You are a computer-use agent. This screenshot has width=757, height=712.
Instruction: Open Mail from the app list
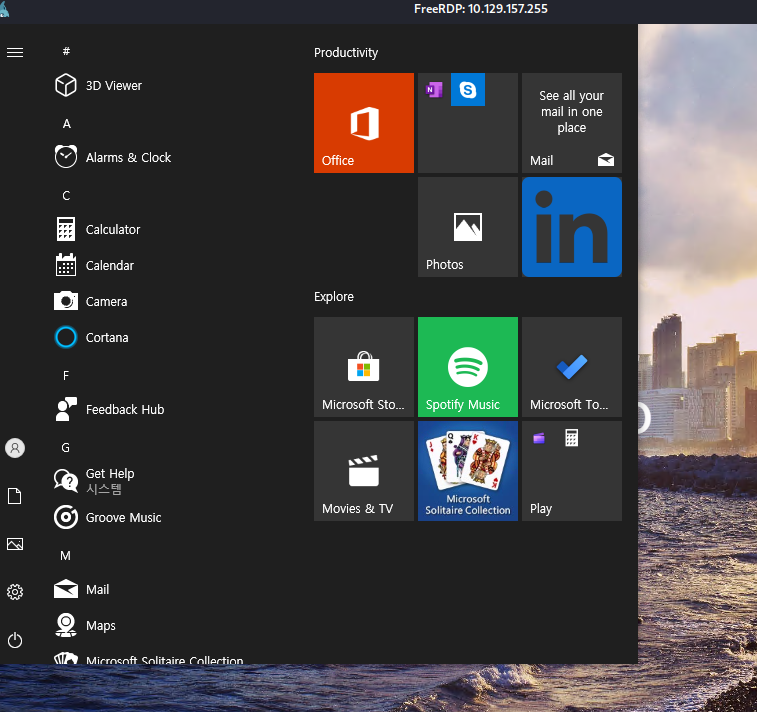click(x=82, y=589)
